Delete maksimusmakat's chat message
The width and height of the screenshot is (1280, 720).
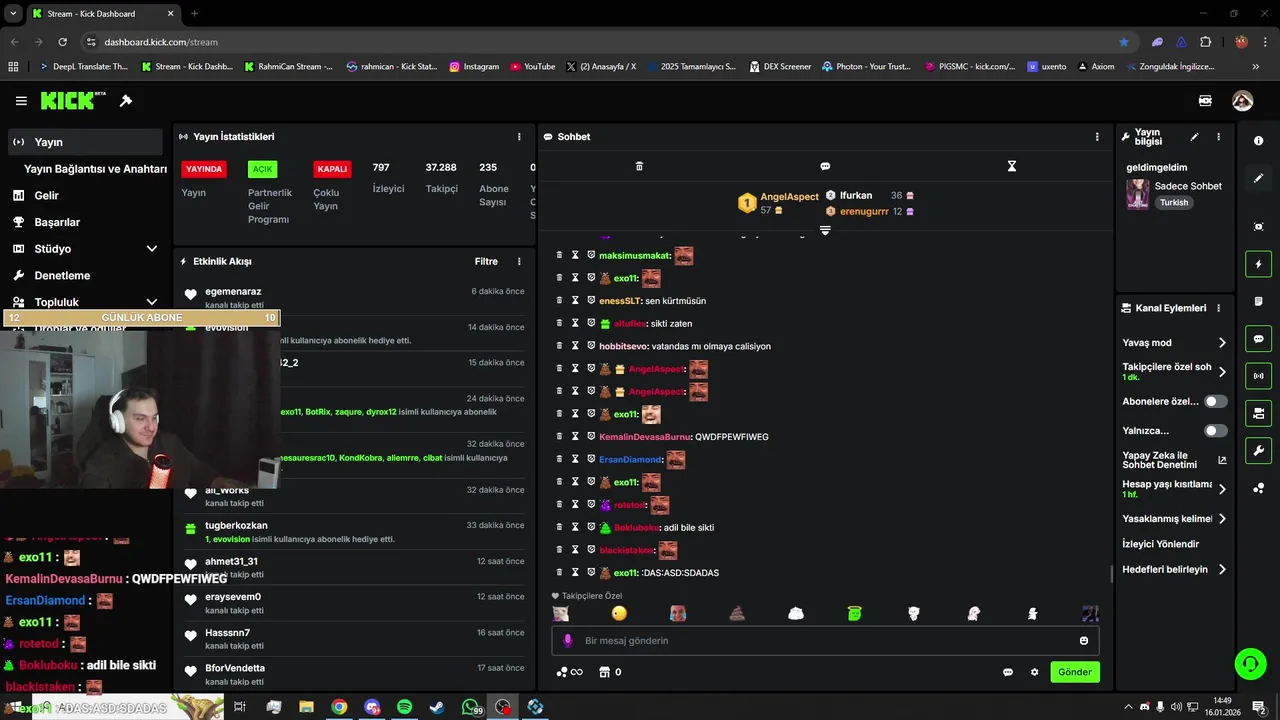coord(560,256)
